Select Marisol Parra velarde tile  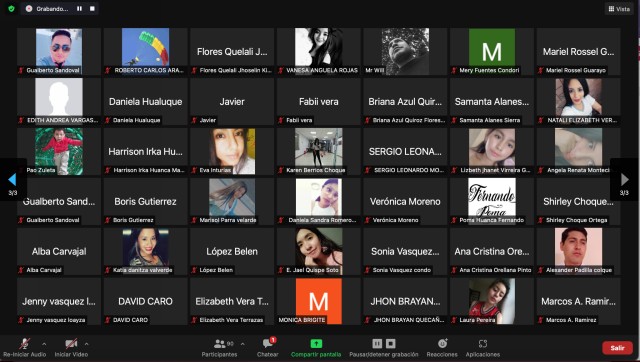[x=232, y=202]
